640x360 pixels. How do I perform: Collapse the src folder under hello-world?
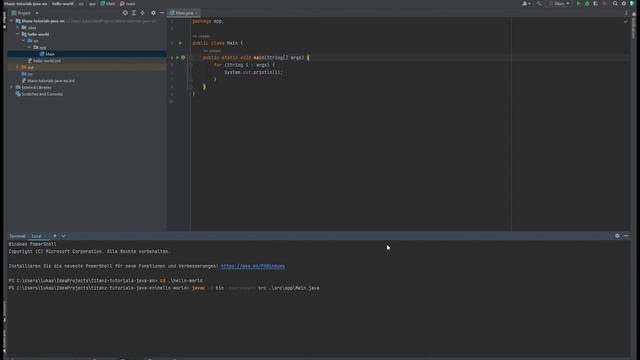pyautogui.click(x=24, y=41)
